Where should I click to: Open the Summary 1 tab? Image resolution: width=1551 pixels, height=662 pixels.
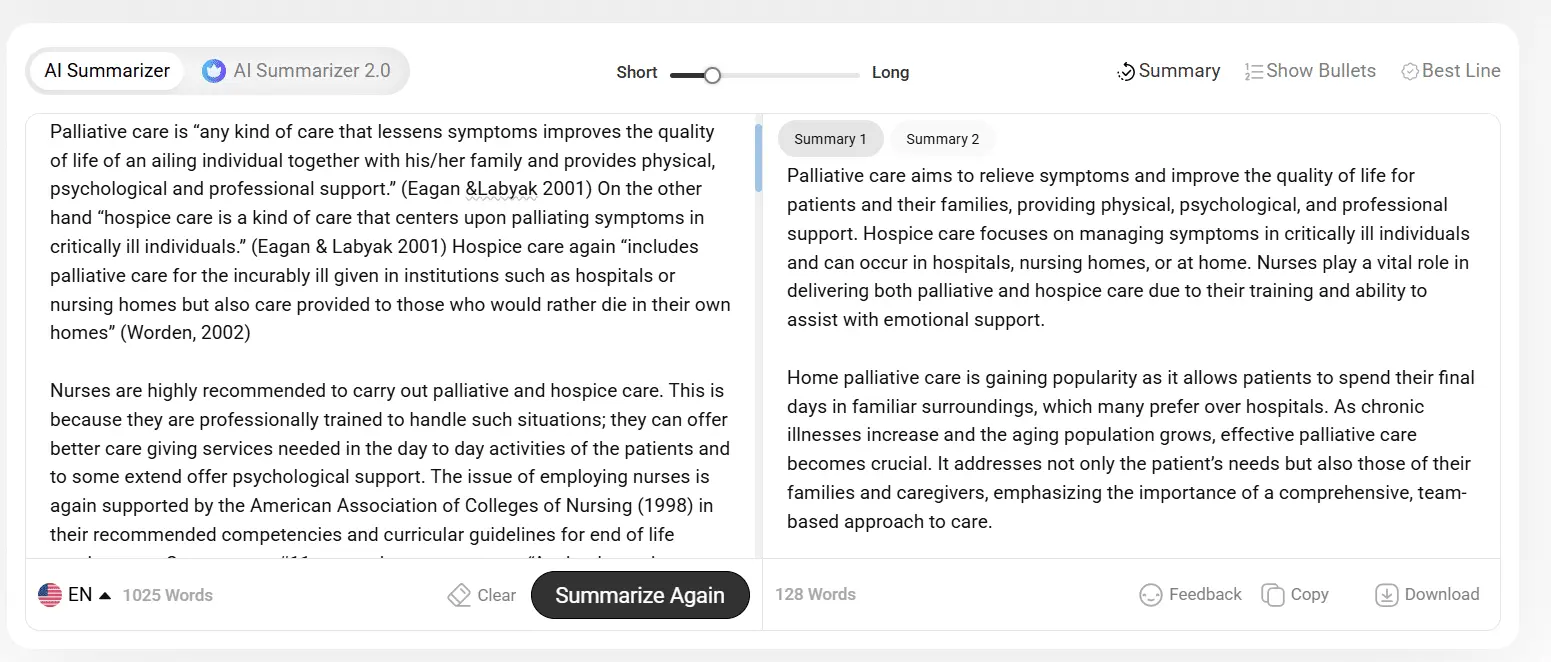[x=830, y=139]
